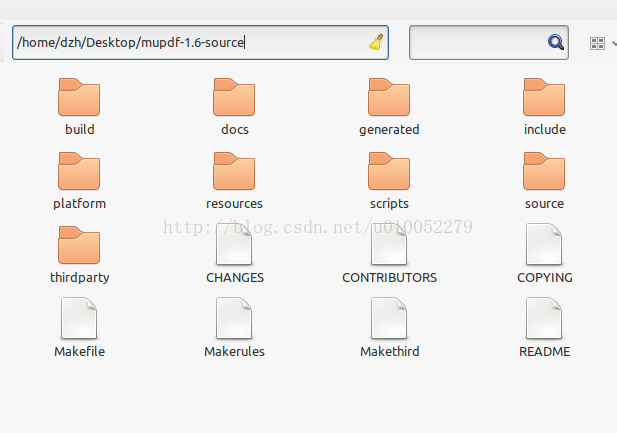Click the 'platform' folder name label
617x433 pixels.
point(79,204)
